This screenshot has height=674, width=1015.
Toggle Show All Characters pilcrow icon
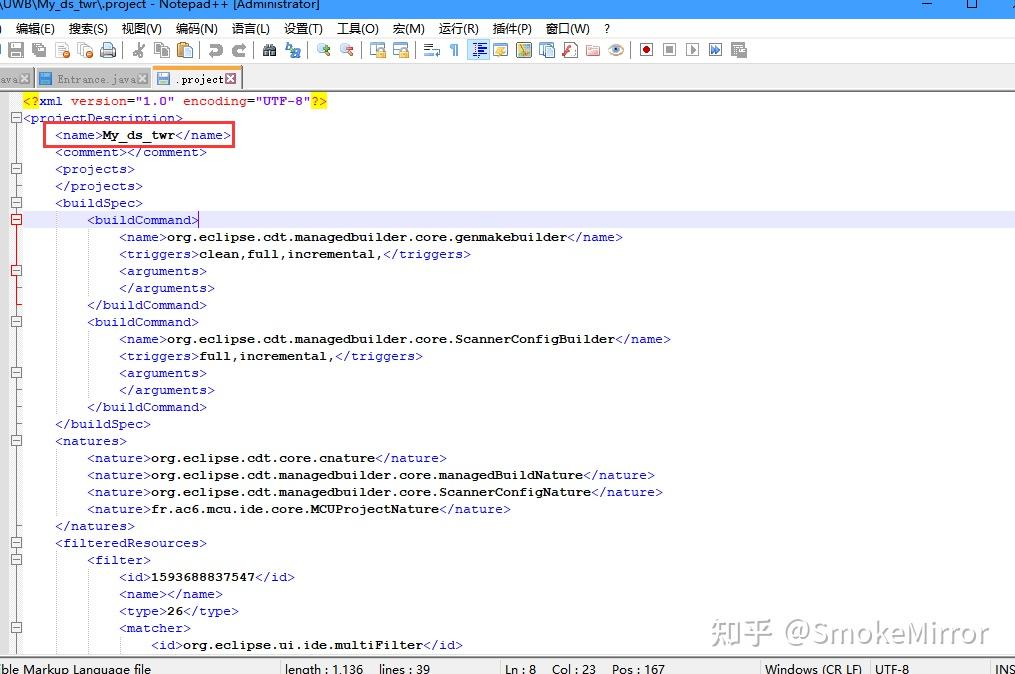point(452,49)
